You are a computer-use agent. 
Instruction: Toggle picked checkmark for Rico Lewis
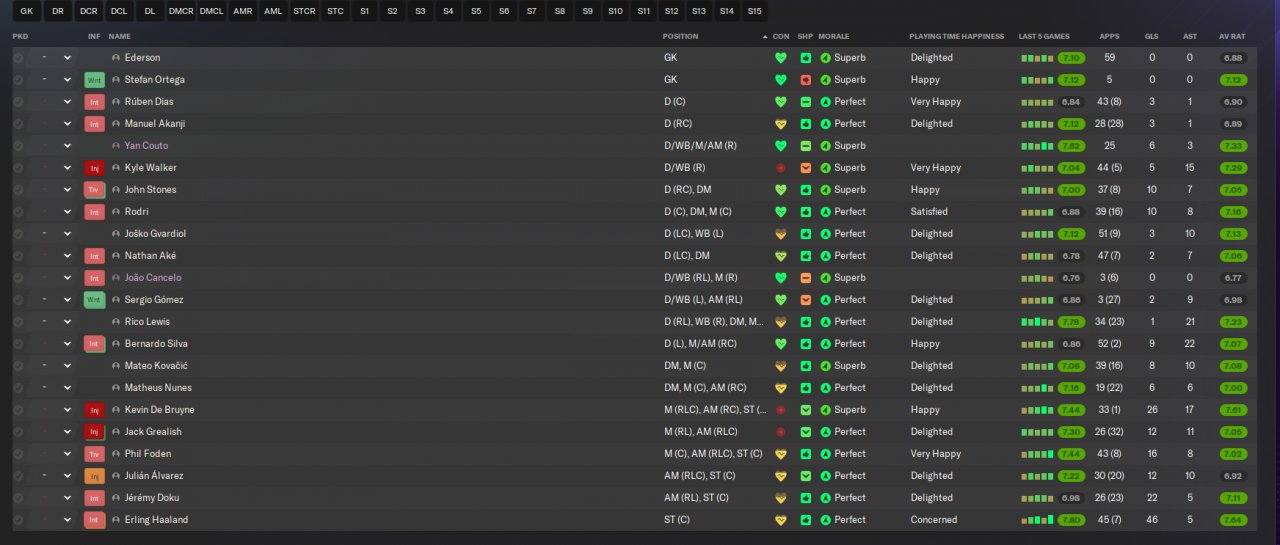18,322
